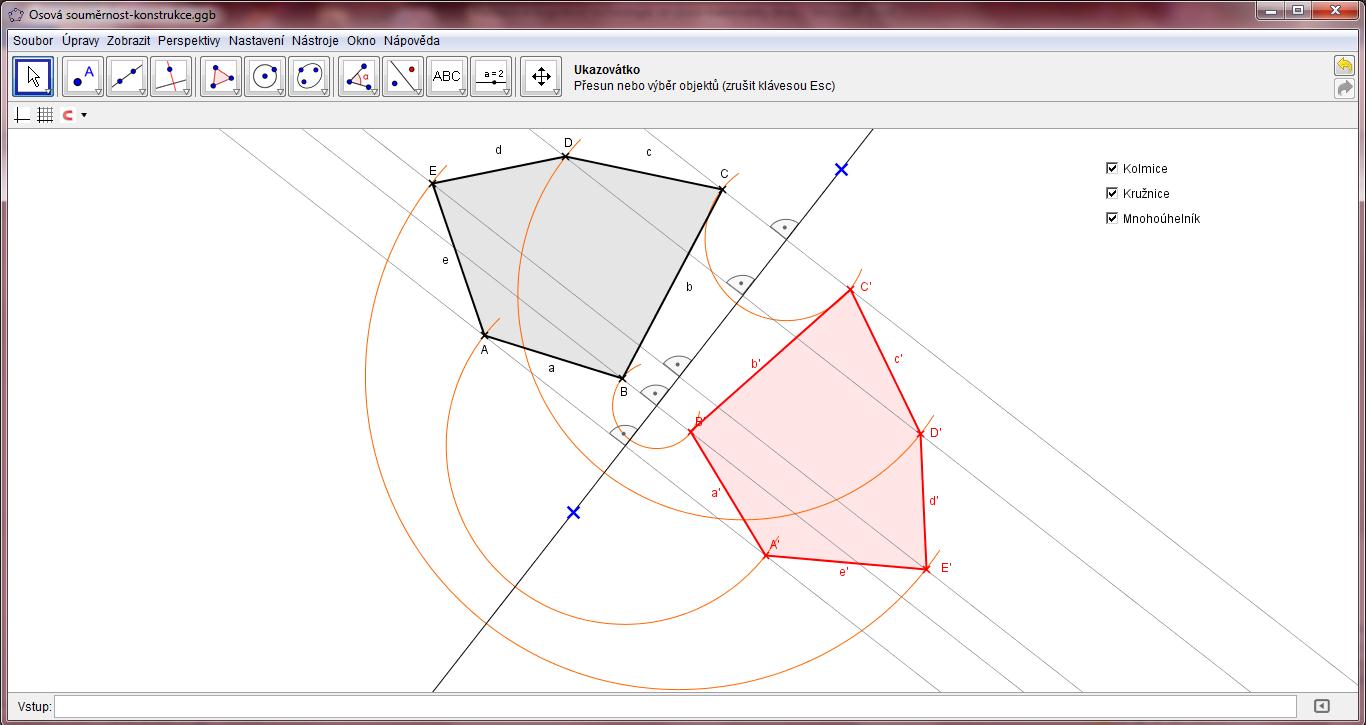Select vertex E' of the red polygon
1366x725 pixels.
pos(926,569)
